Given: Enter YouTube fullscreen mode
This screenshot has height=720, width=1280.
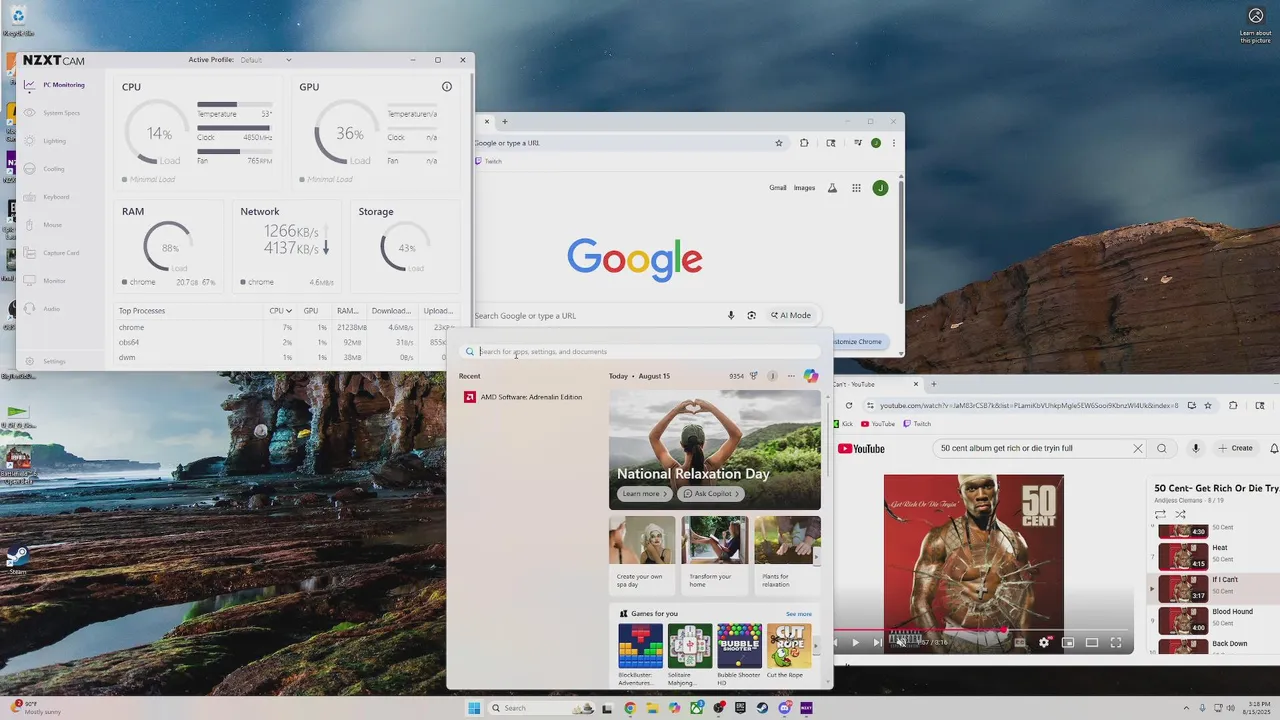Looking at the screenshot, I should (x=1116, y=642).
